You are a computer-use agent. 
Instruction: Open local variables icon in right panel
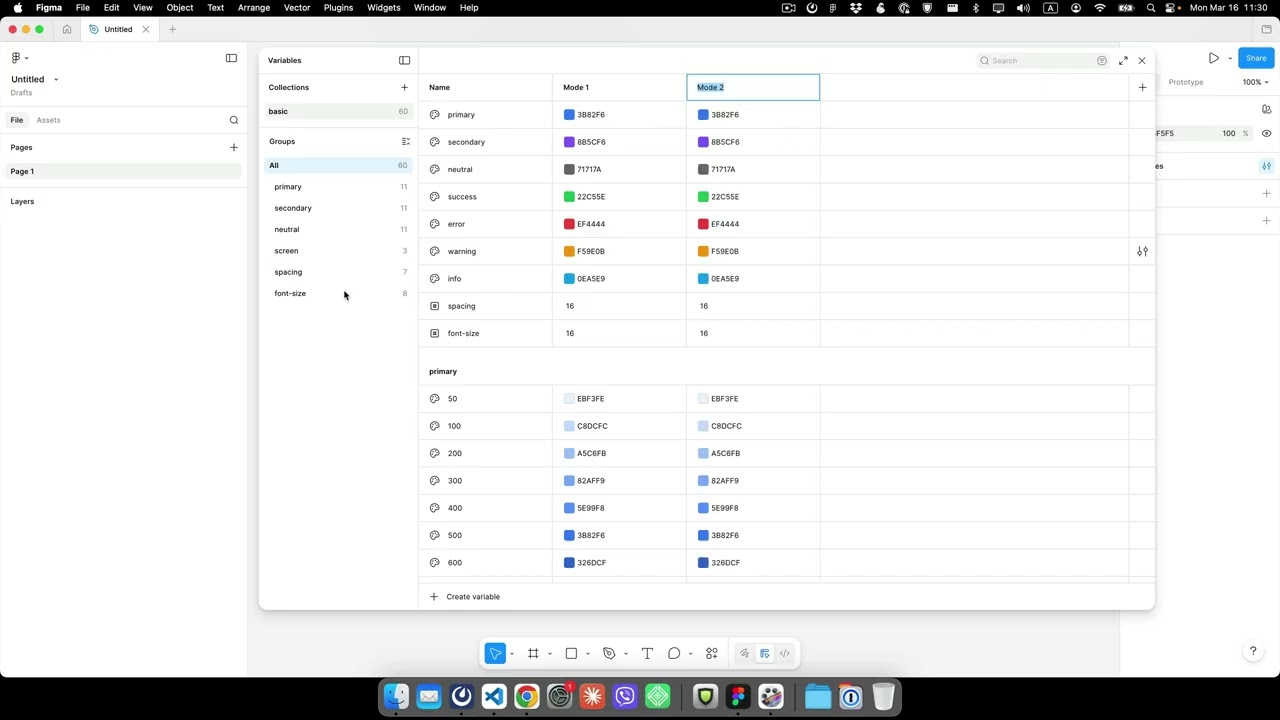pos(1266,166)
